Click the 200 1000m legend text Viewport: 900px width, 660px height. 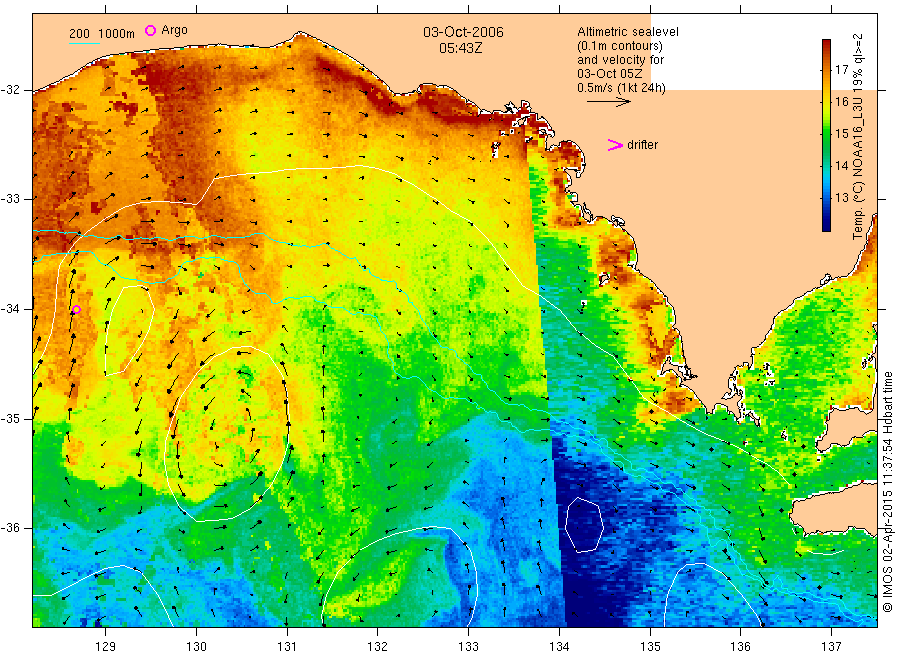[x=102, y=34]
